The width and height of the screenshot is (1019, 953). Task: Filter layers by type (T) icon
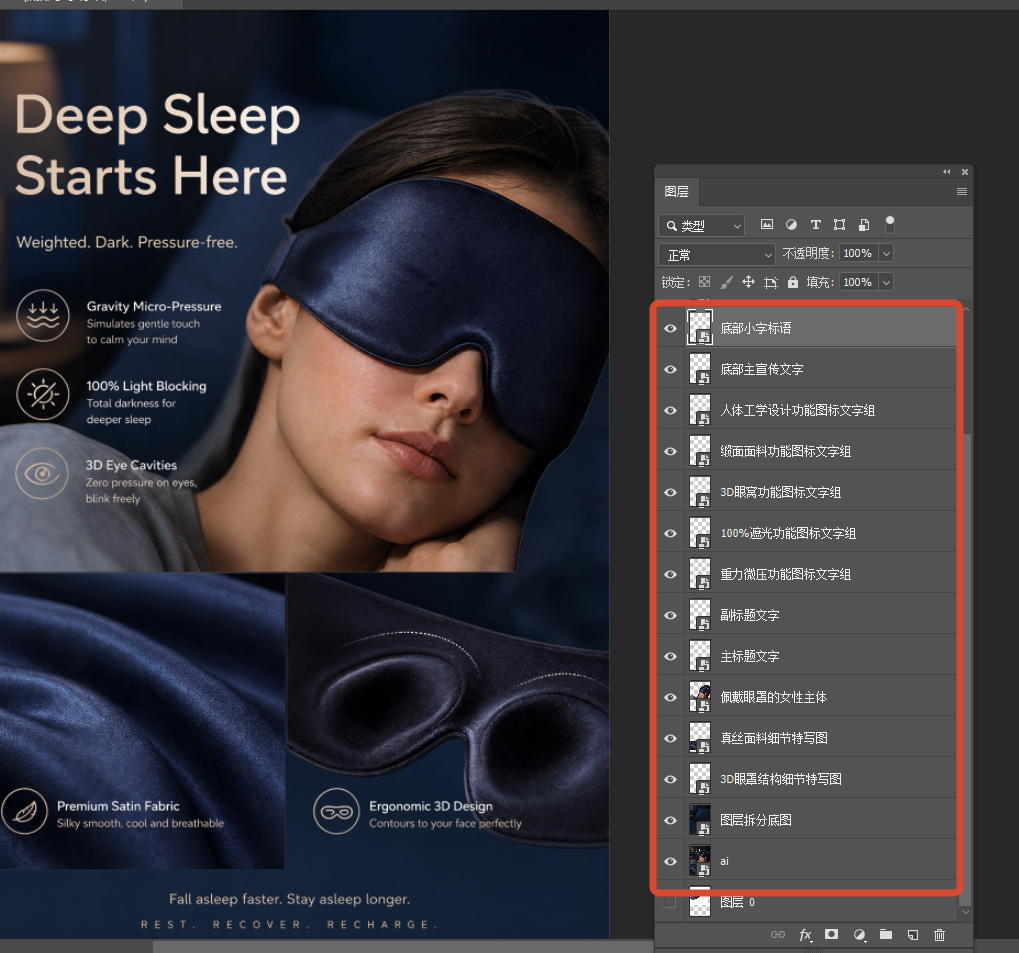816,225
